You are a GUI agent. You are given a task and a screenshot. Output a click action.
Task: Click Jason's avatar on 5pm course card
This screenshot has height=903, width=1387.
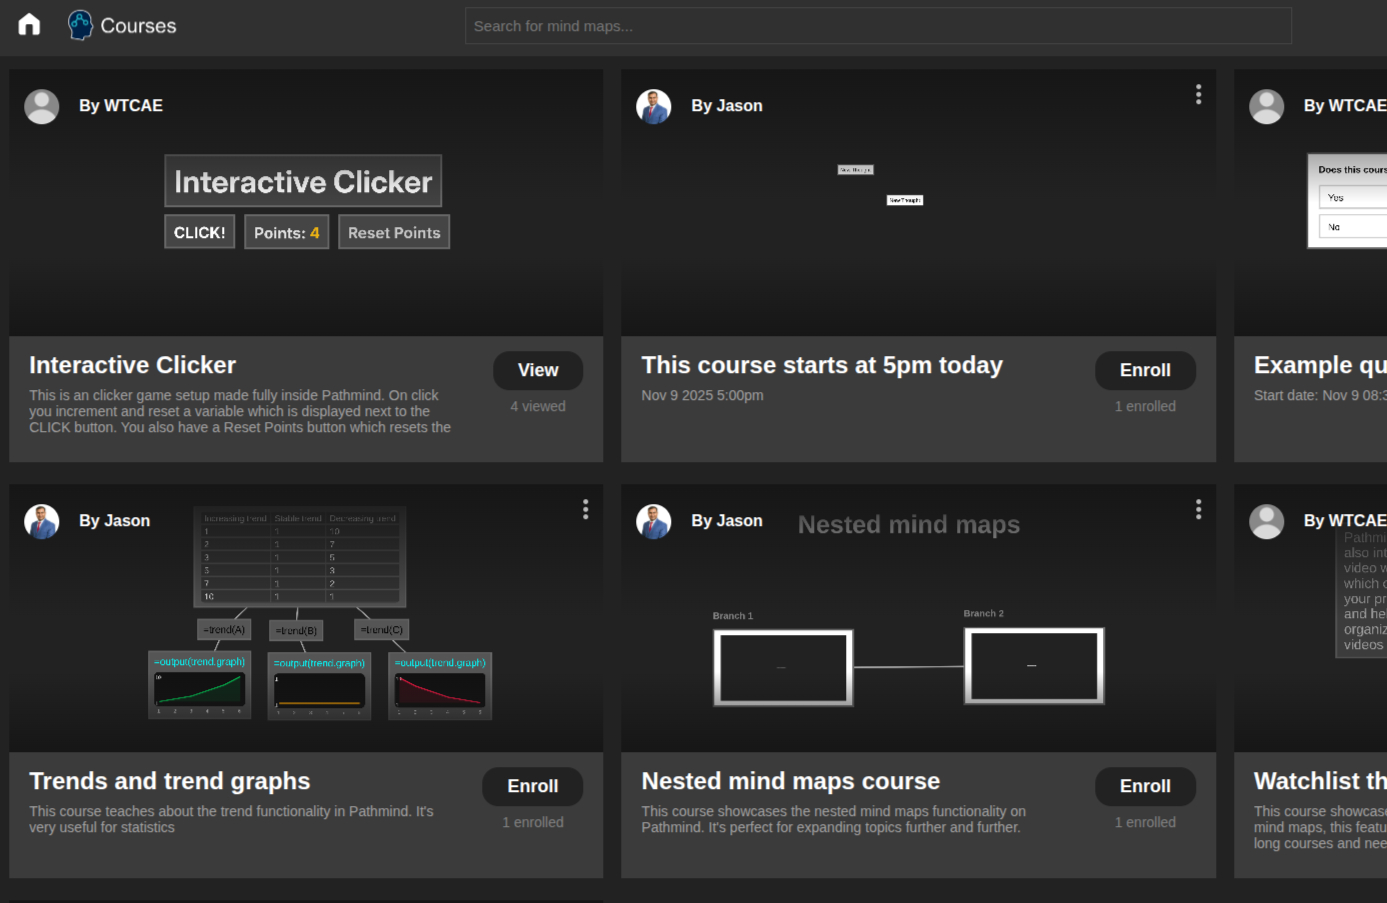654,106
